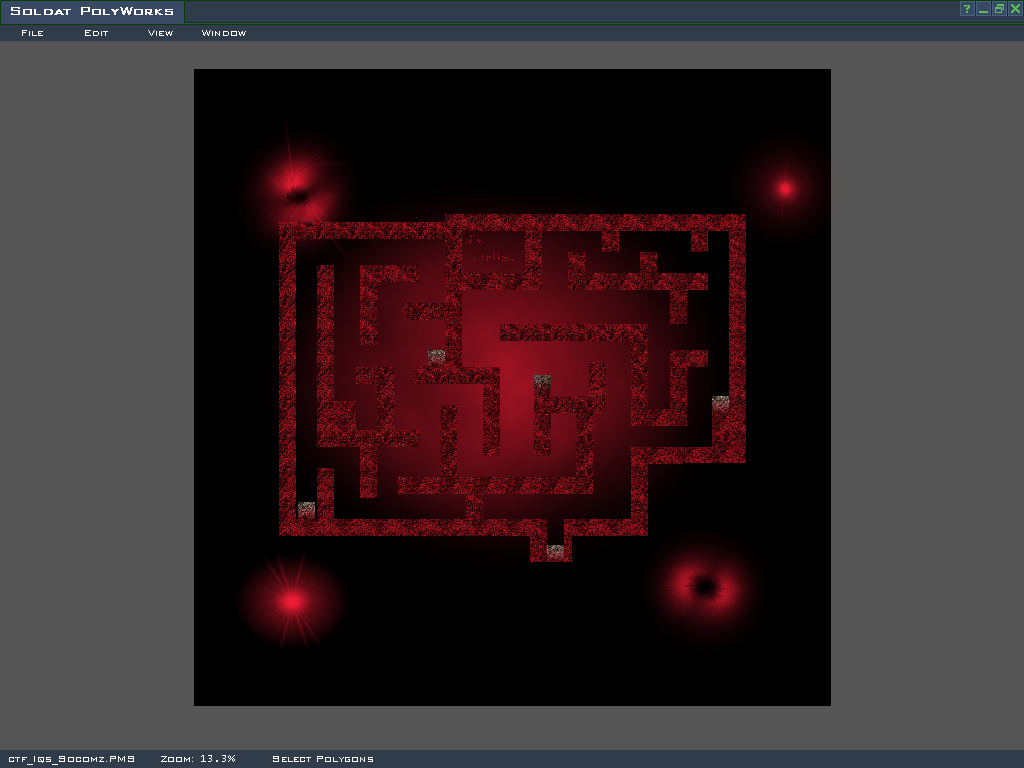Close the Soldat PolyWorks window
The image size is (1024, 768).
coord(1015,9)
